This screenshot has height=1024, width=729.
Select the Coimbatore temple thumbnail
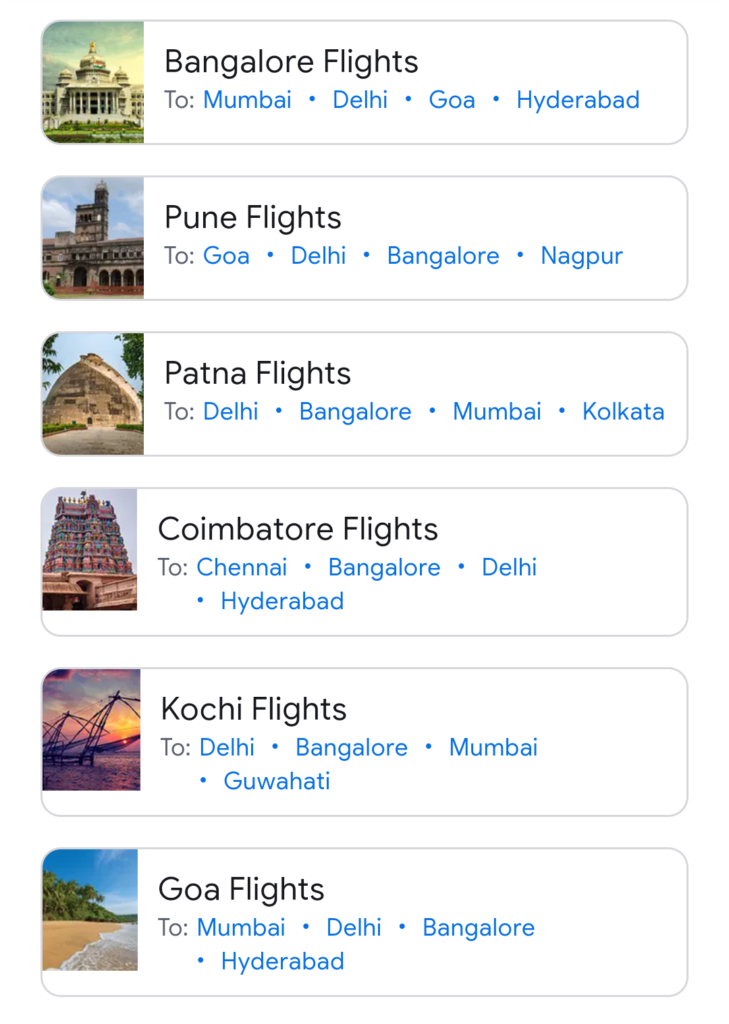tap(90, 551)
